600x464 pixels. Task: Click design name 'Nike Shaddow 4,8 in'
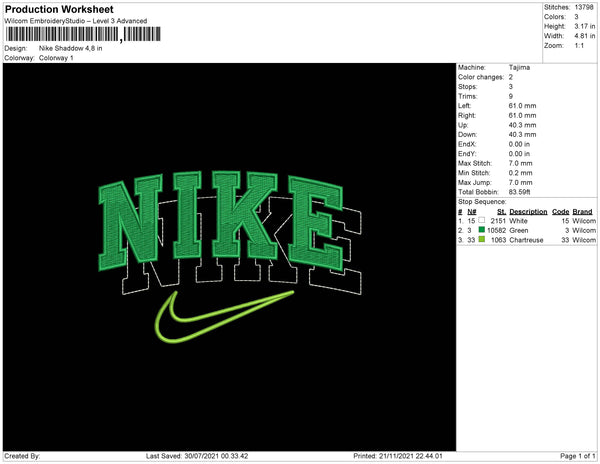pyautogui.click(x=70, y=48)
